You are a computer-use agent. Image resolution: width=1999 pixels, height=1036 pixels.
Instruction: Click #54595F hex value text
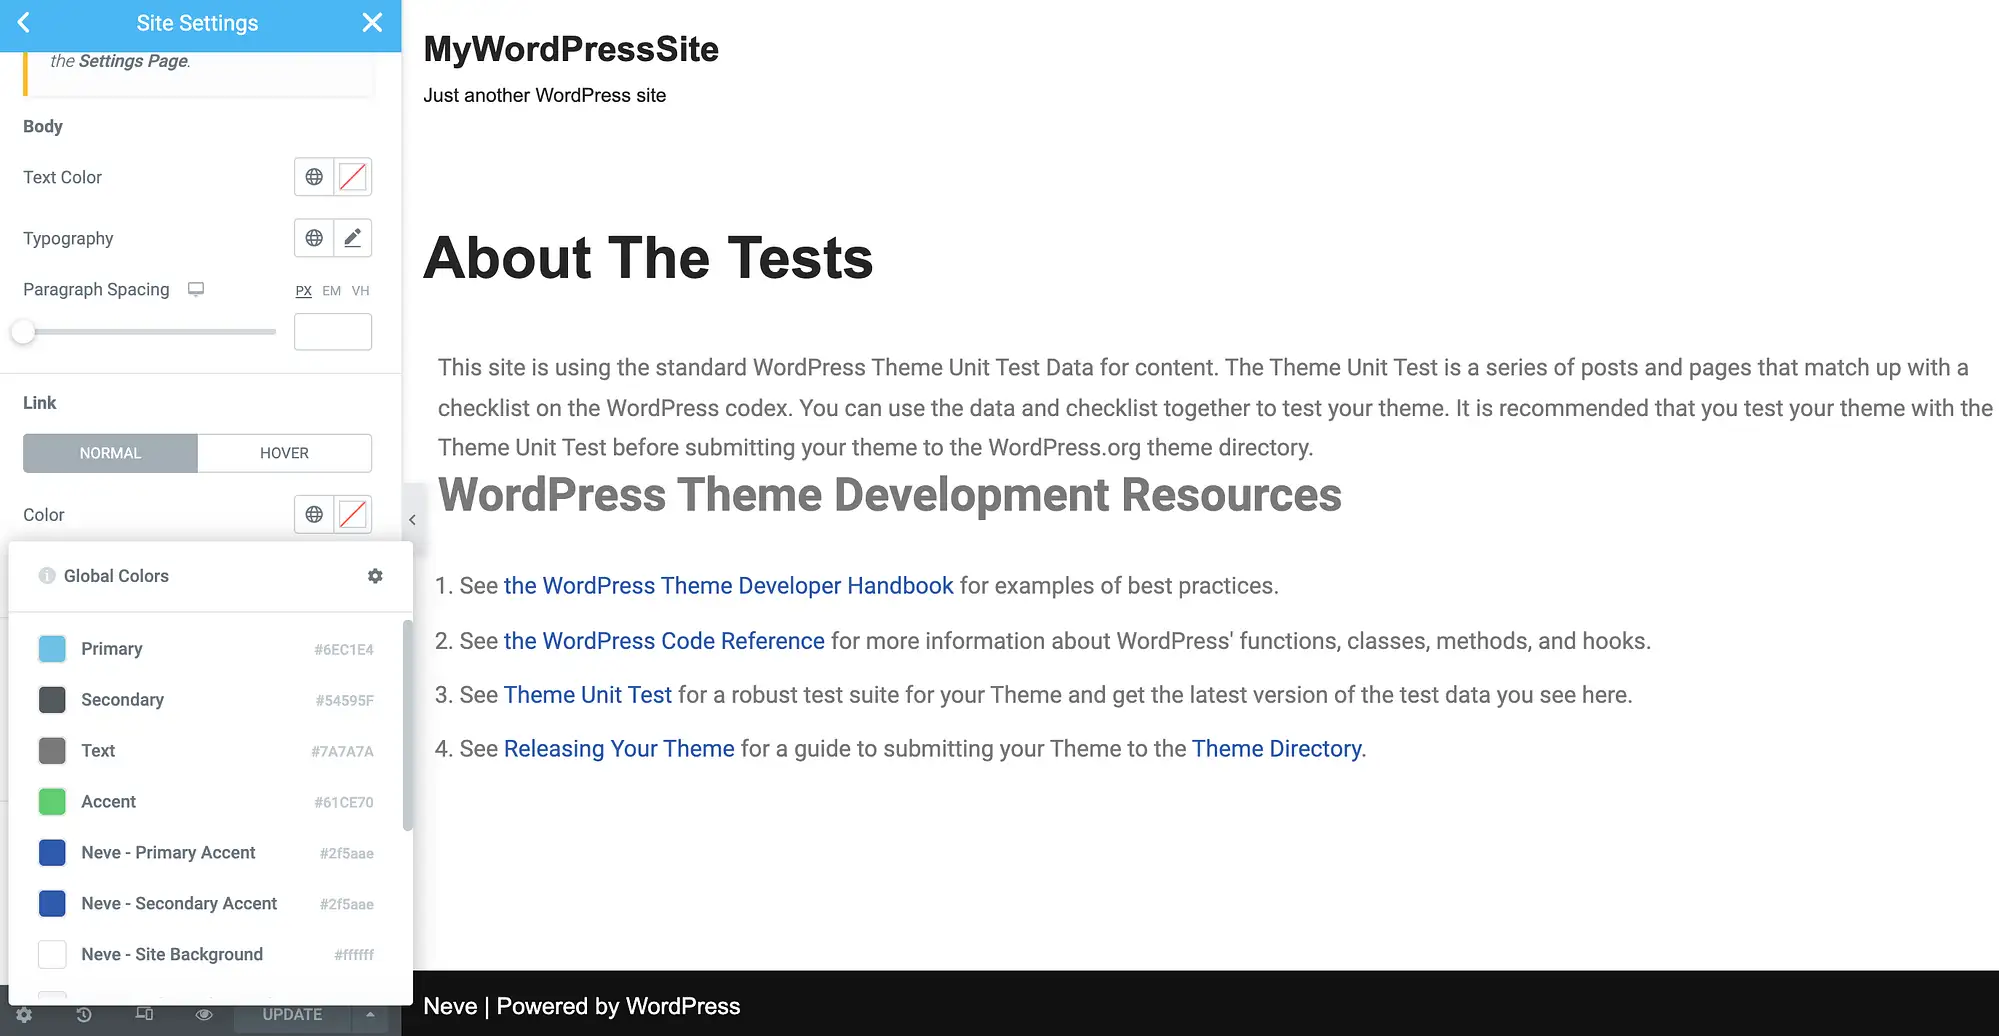coord(344,701)
